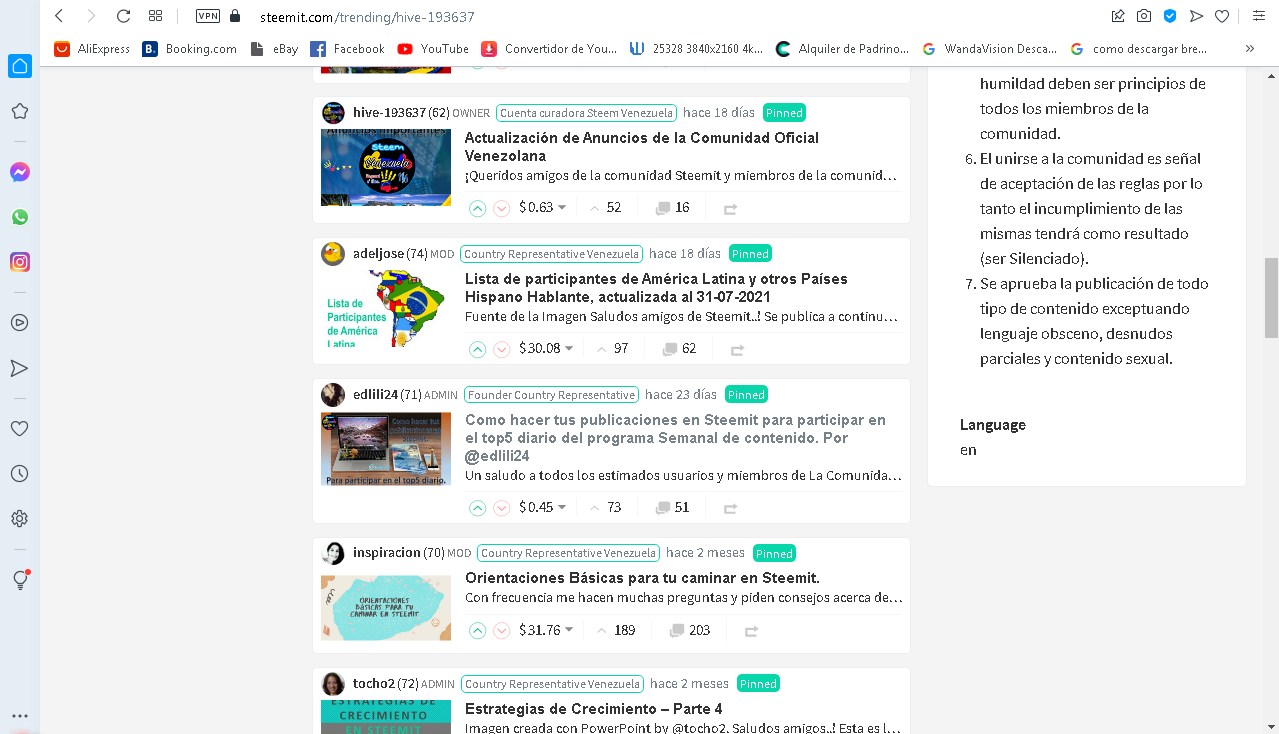Viewport: 1279px width, 734px height.
Task: Open the sidebar lightbulb tips icon
Action: tap(19, 580)
